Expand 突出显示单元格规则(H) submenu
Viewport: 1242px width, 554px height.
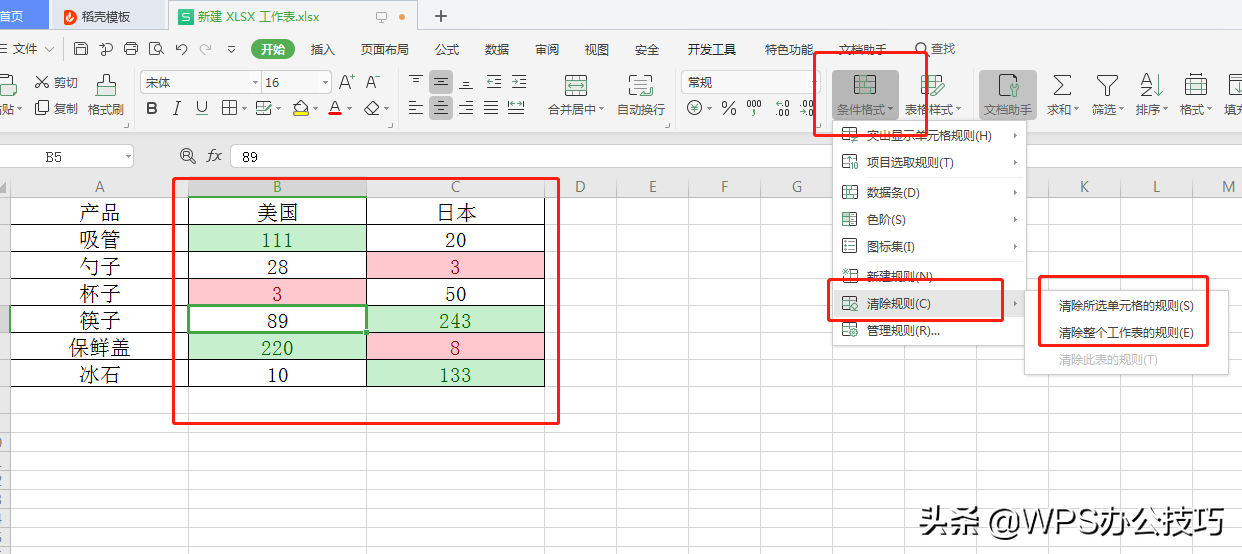click(929, 135)
